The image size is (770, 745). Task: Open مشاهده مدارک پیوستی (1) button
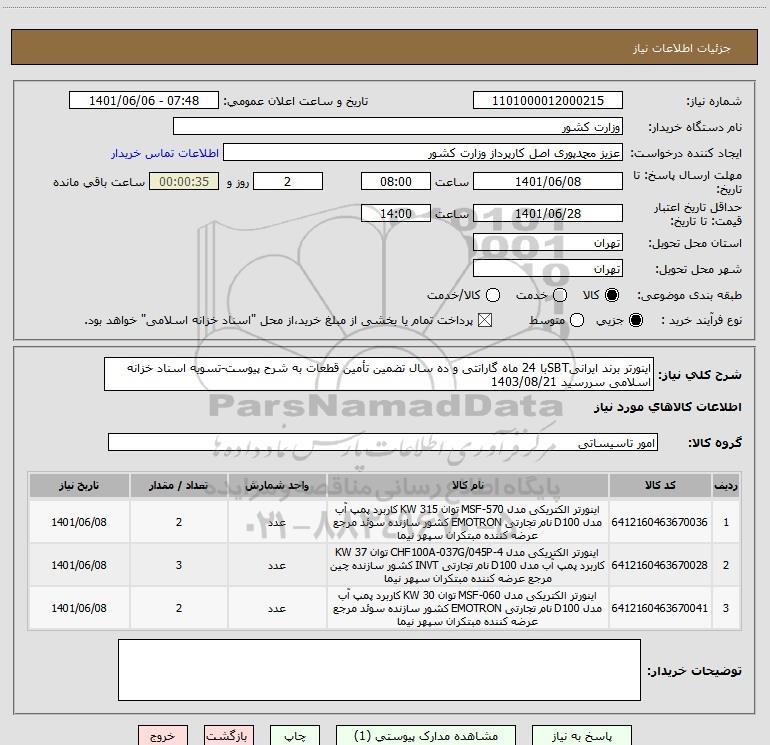coord(426,736)
